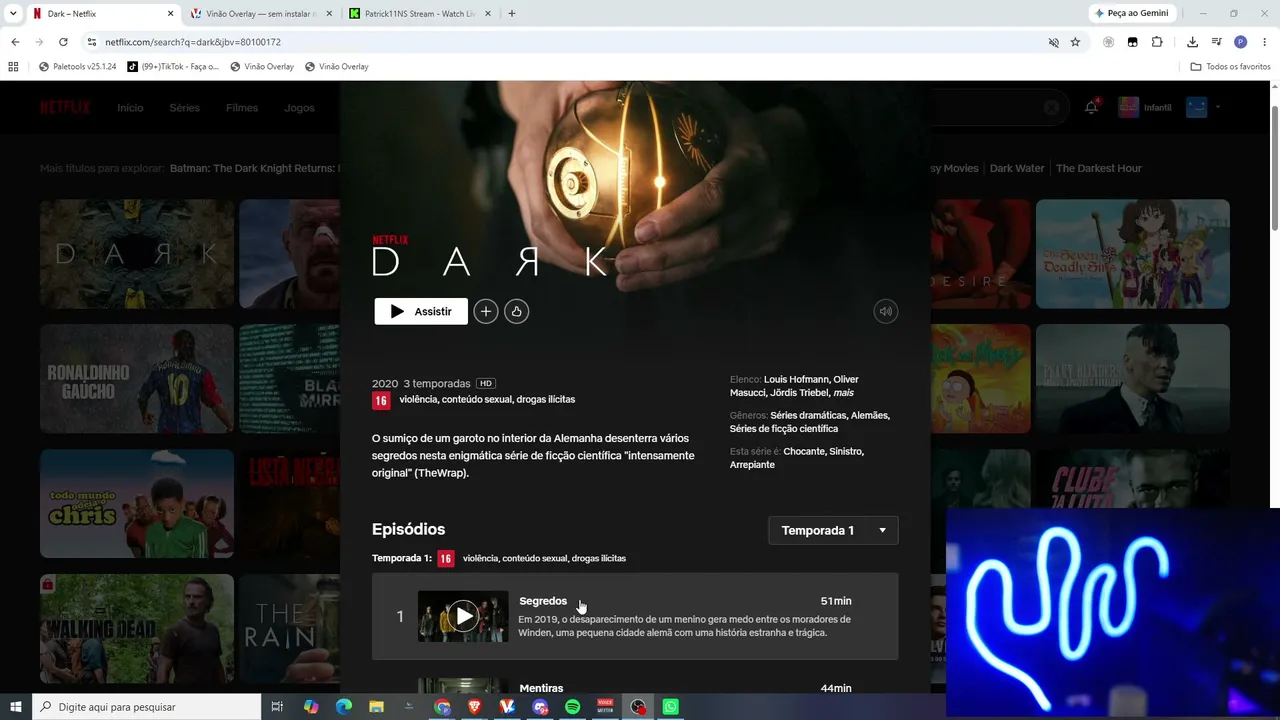This screenshot has width=1280, height=720.
Task: Open File Explorer from the taskbar
Action: coord(377,707)
